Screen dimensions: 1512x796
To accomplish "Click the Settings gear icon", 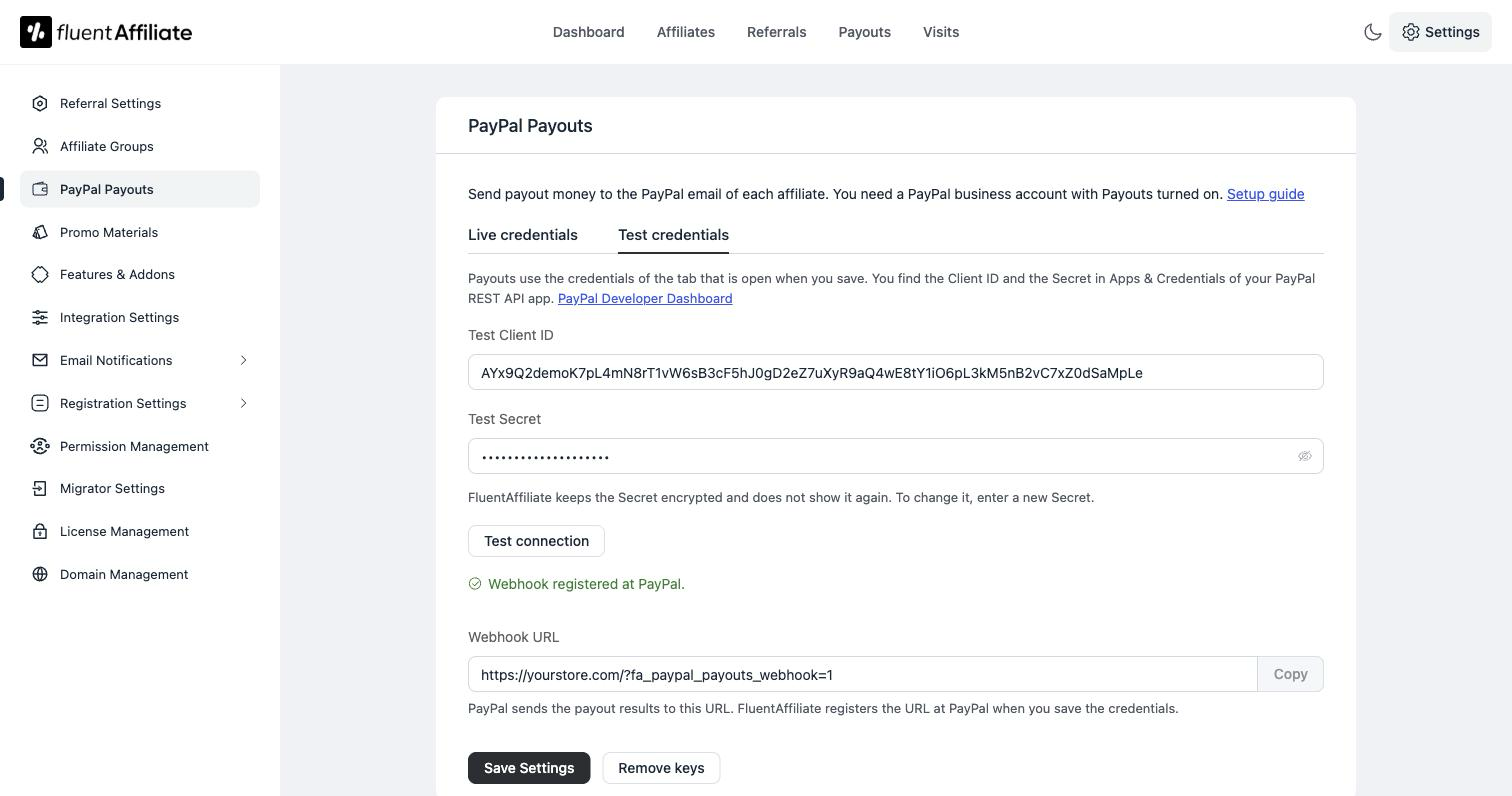I will tap(1411, 32).
